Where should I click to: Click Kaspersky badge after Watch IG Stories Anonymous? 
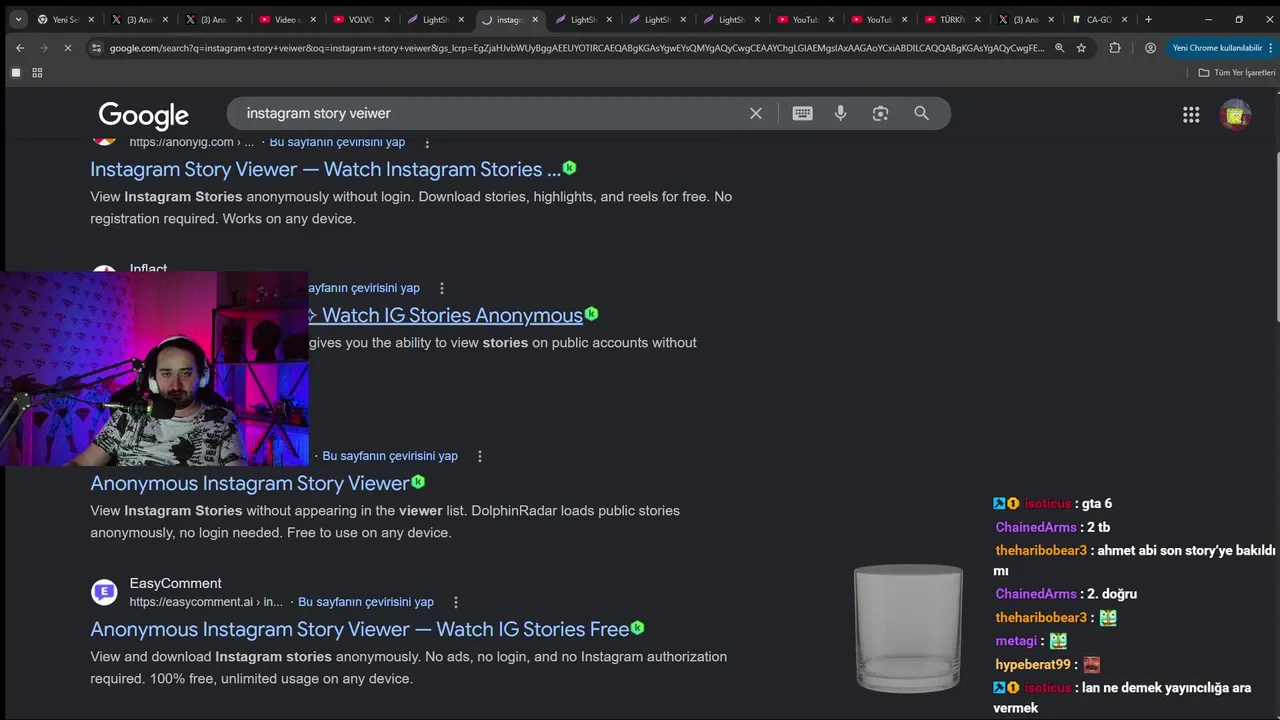tap(591, 314)
